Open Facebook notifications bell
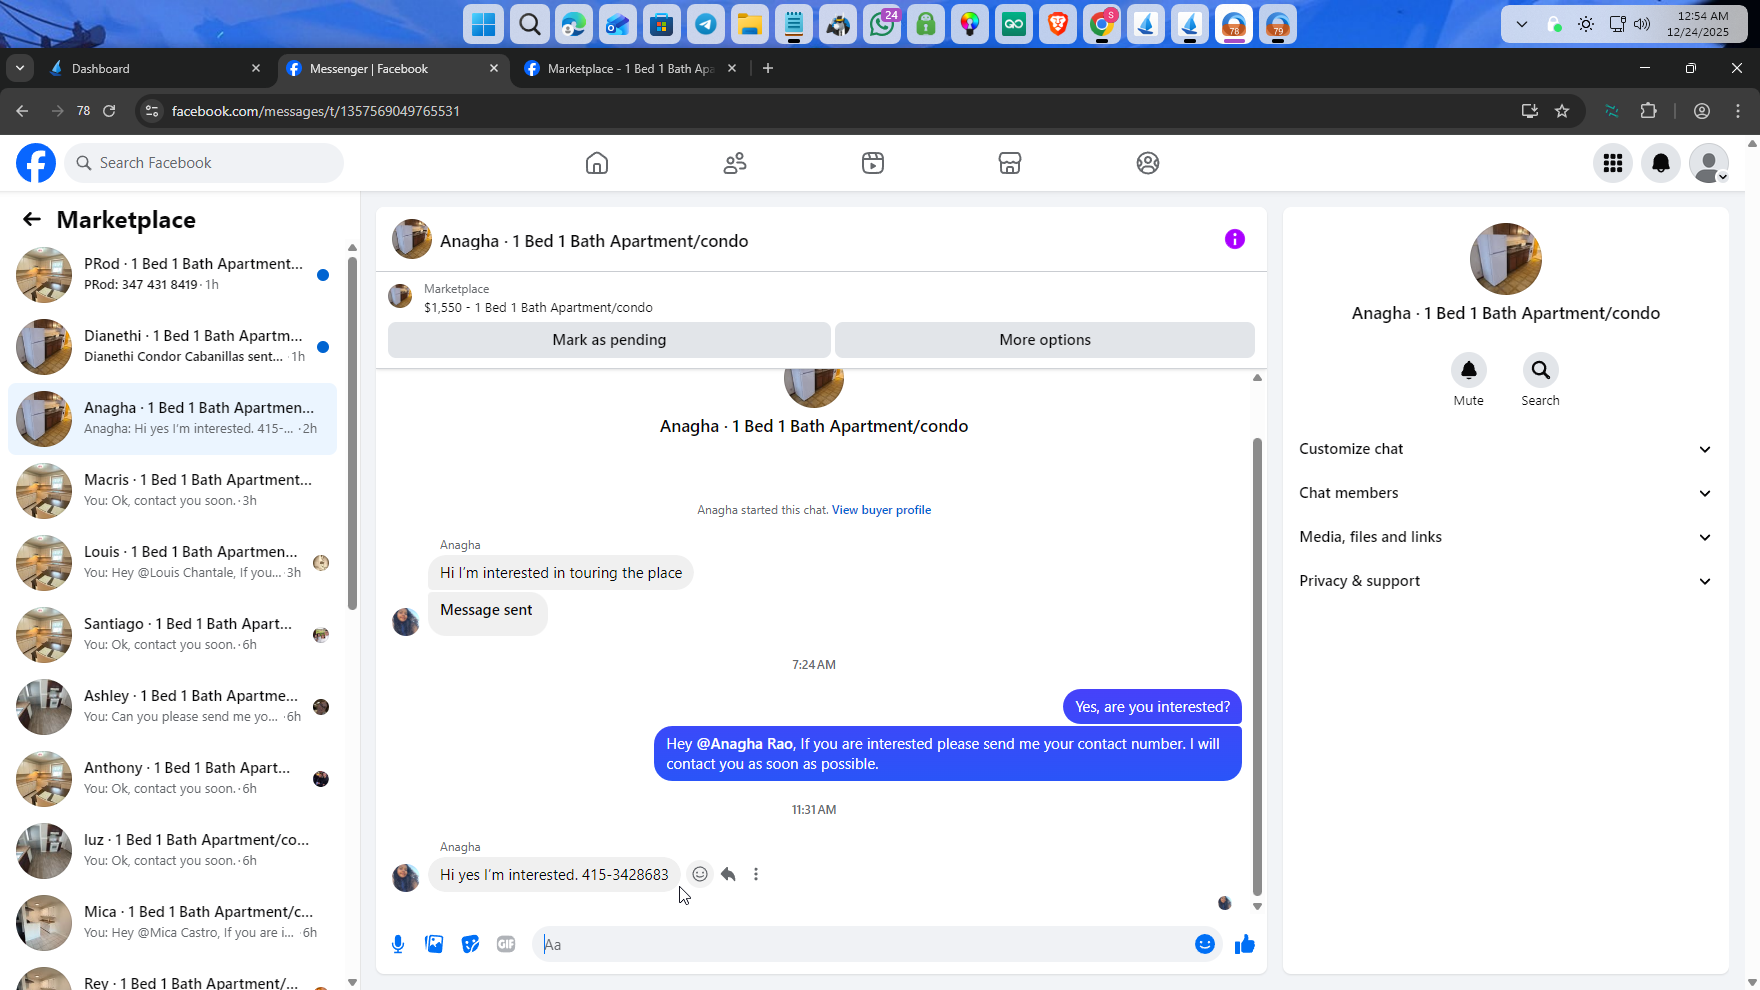Screen dimensions: 1760x990 [x=1661, y=163]
